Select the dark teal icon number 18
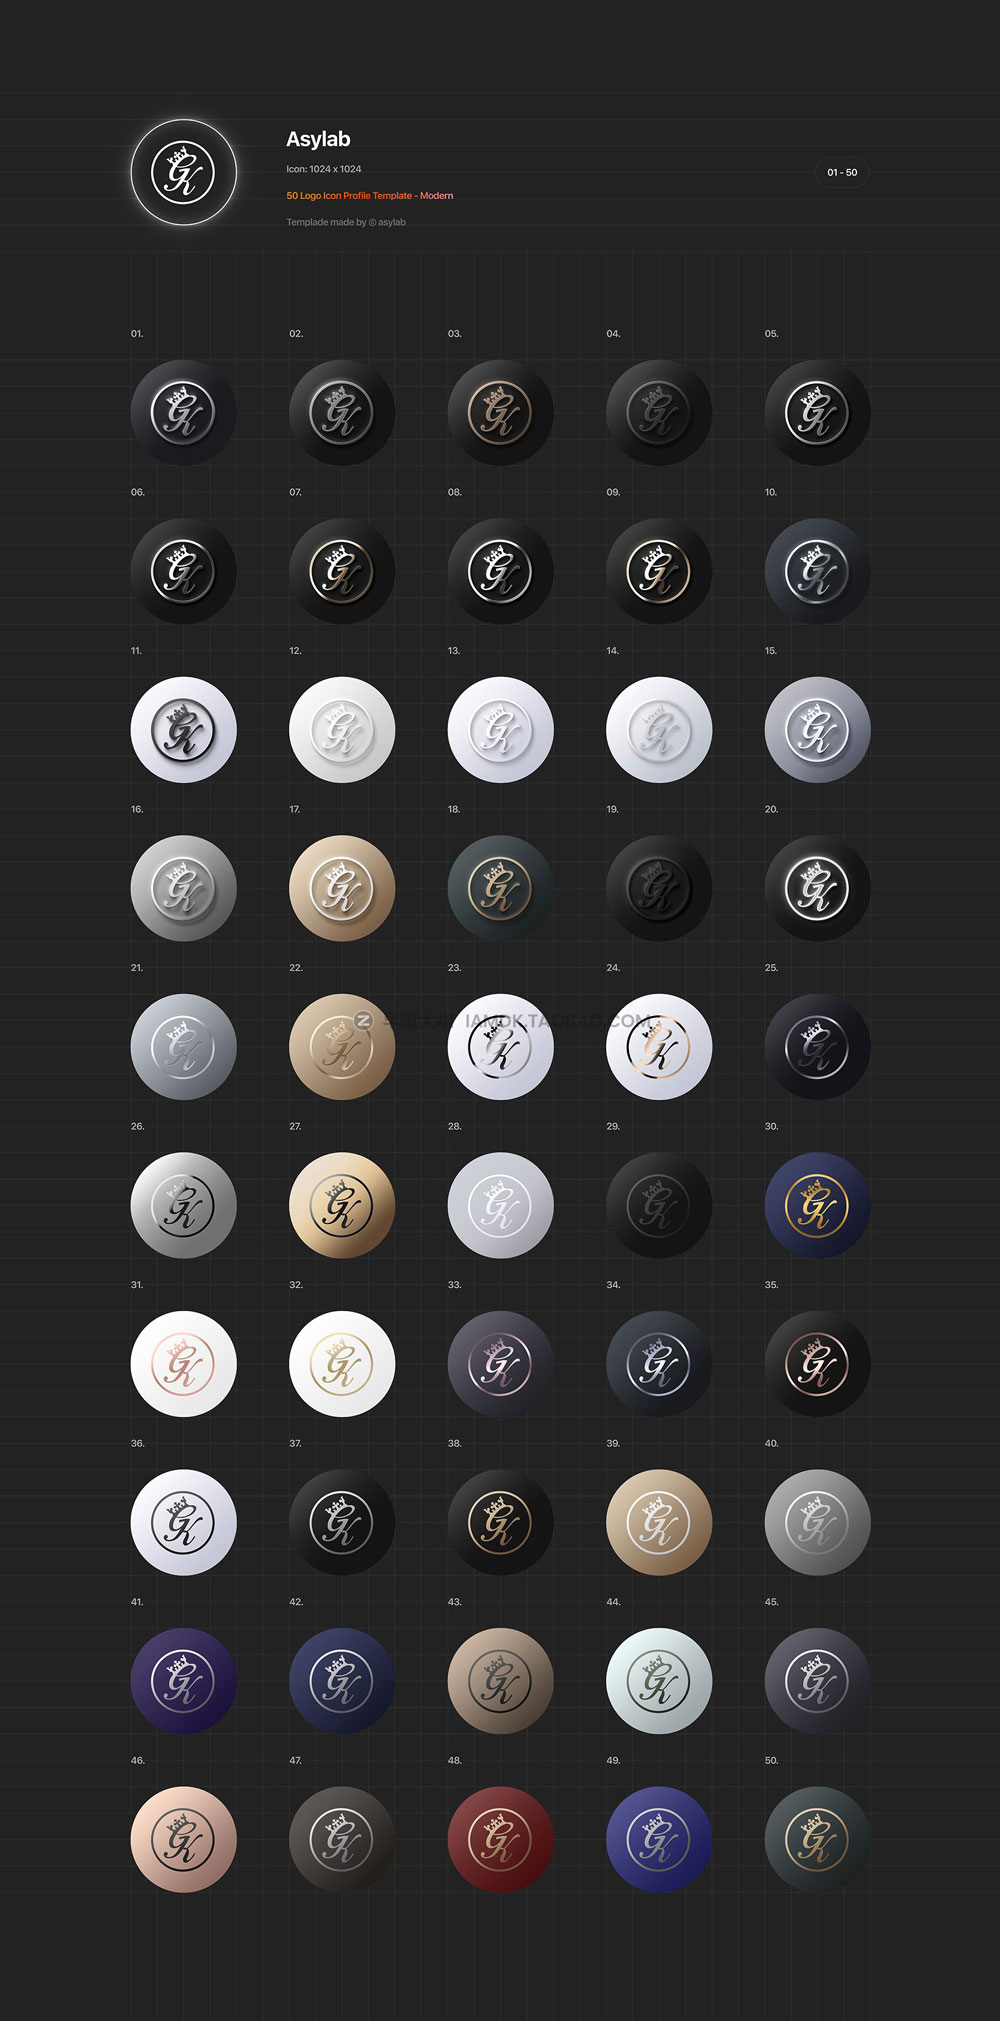The height and width of the screenshot is (2021, 1000). pyautogui.click(x=500, y=888)
